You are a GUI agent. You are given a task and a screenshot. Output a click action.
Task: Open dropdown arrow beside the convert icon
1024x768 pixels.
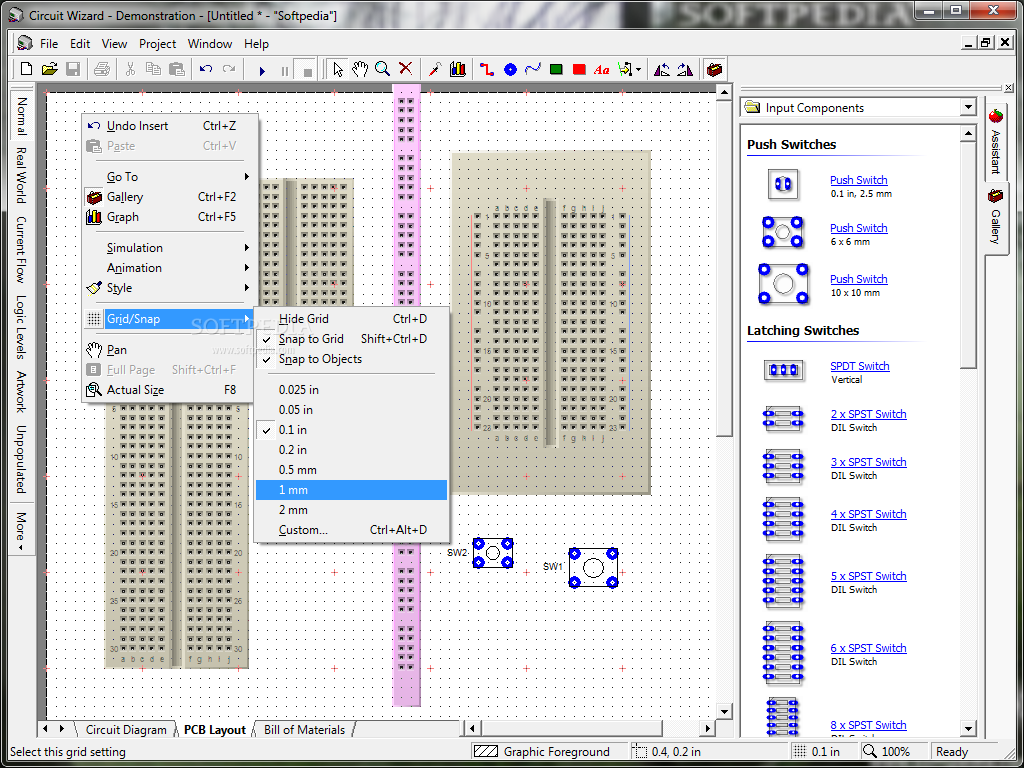tap(639, 69)
